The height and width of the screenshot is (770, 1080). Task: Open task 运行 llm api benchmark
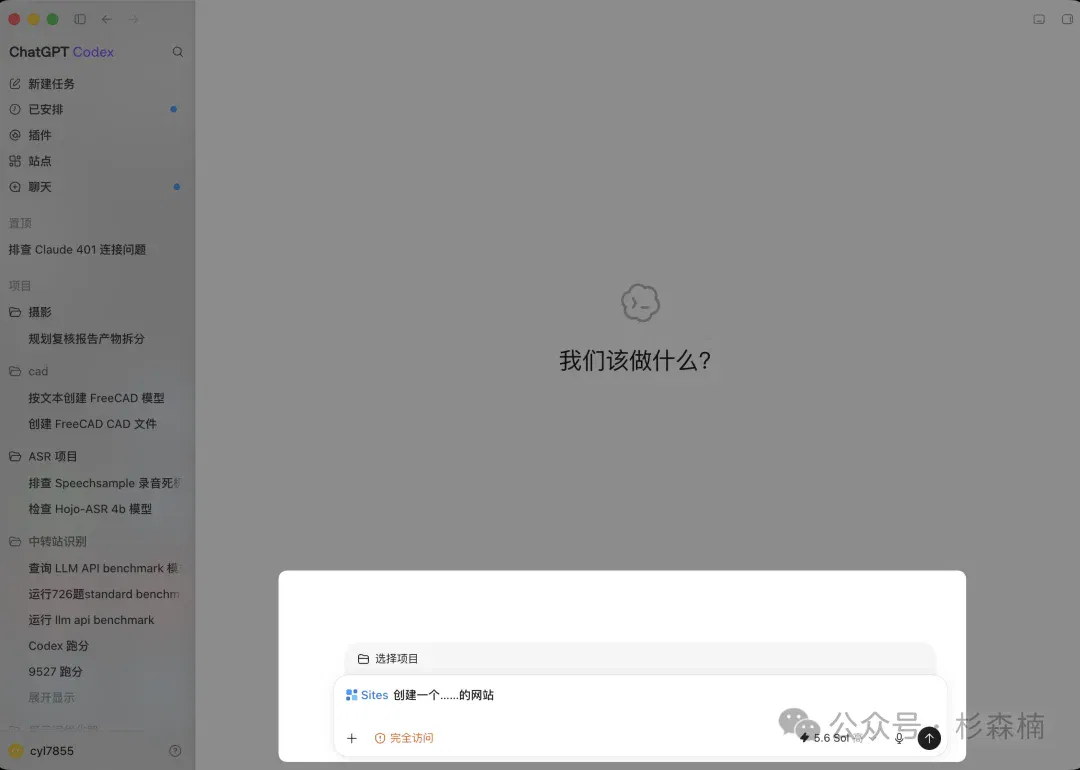click(93, 621)
